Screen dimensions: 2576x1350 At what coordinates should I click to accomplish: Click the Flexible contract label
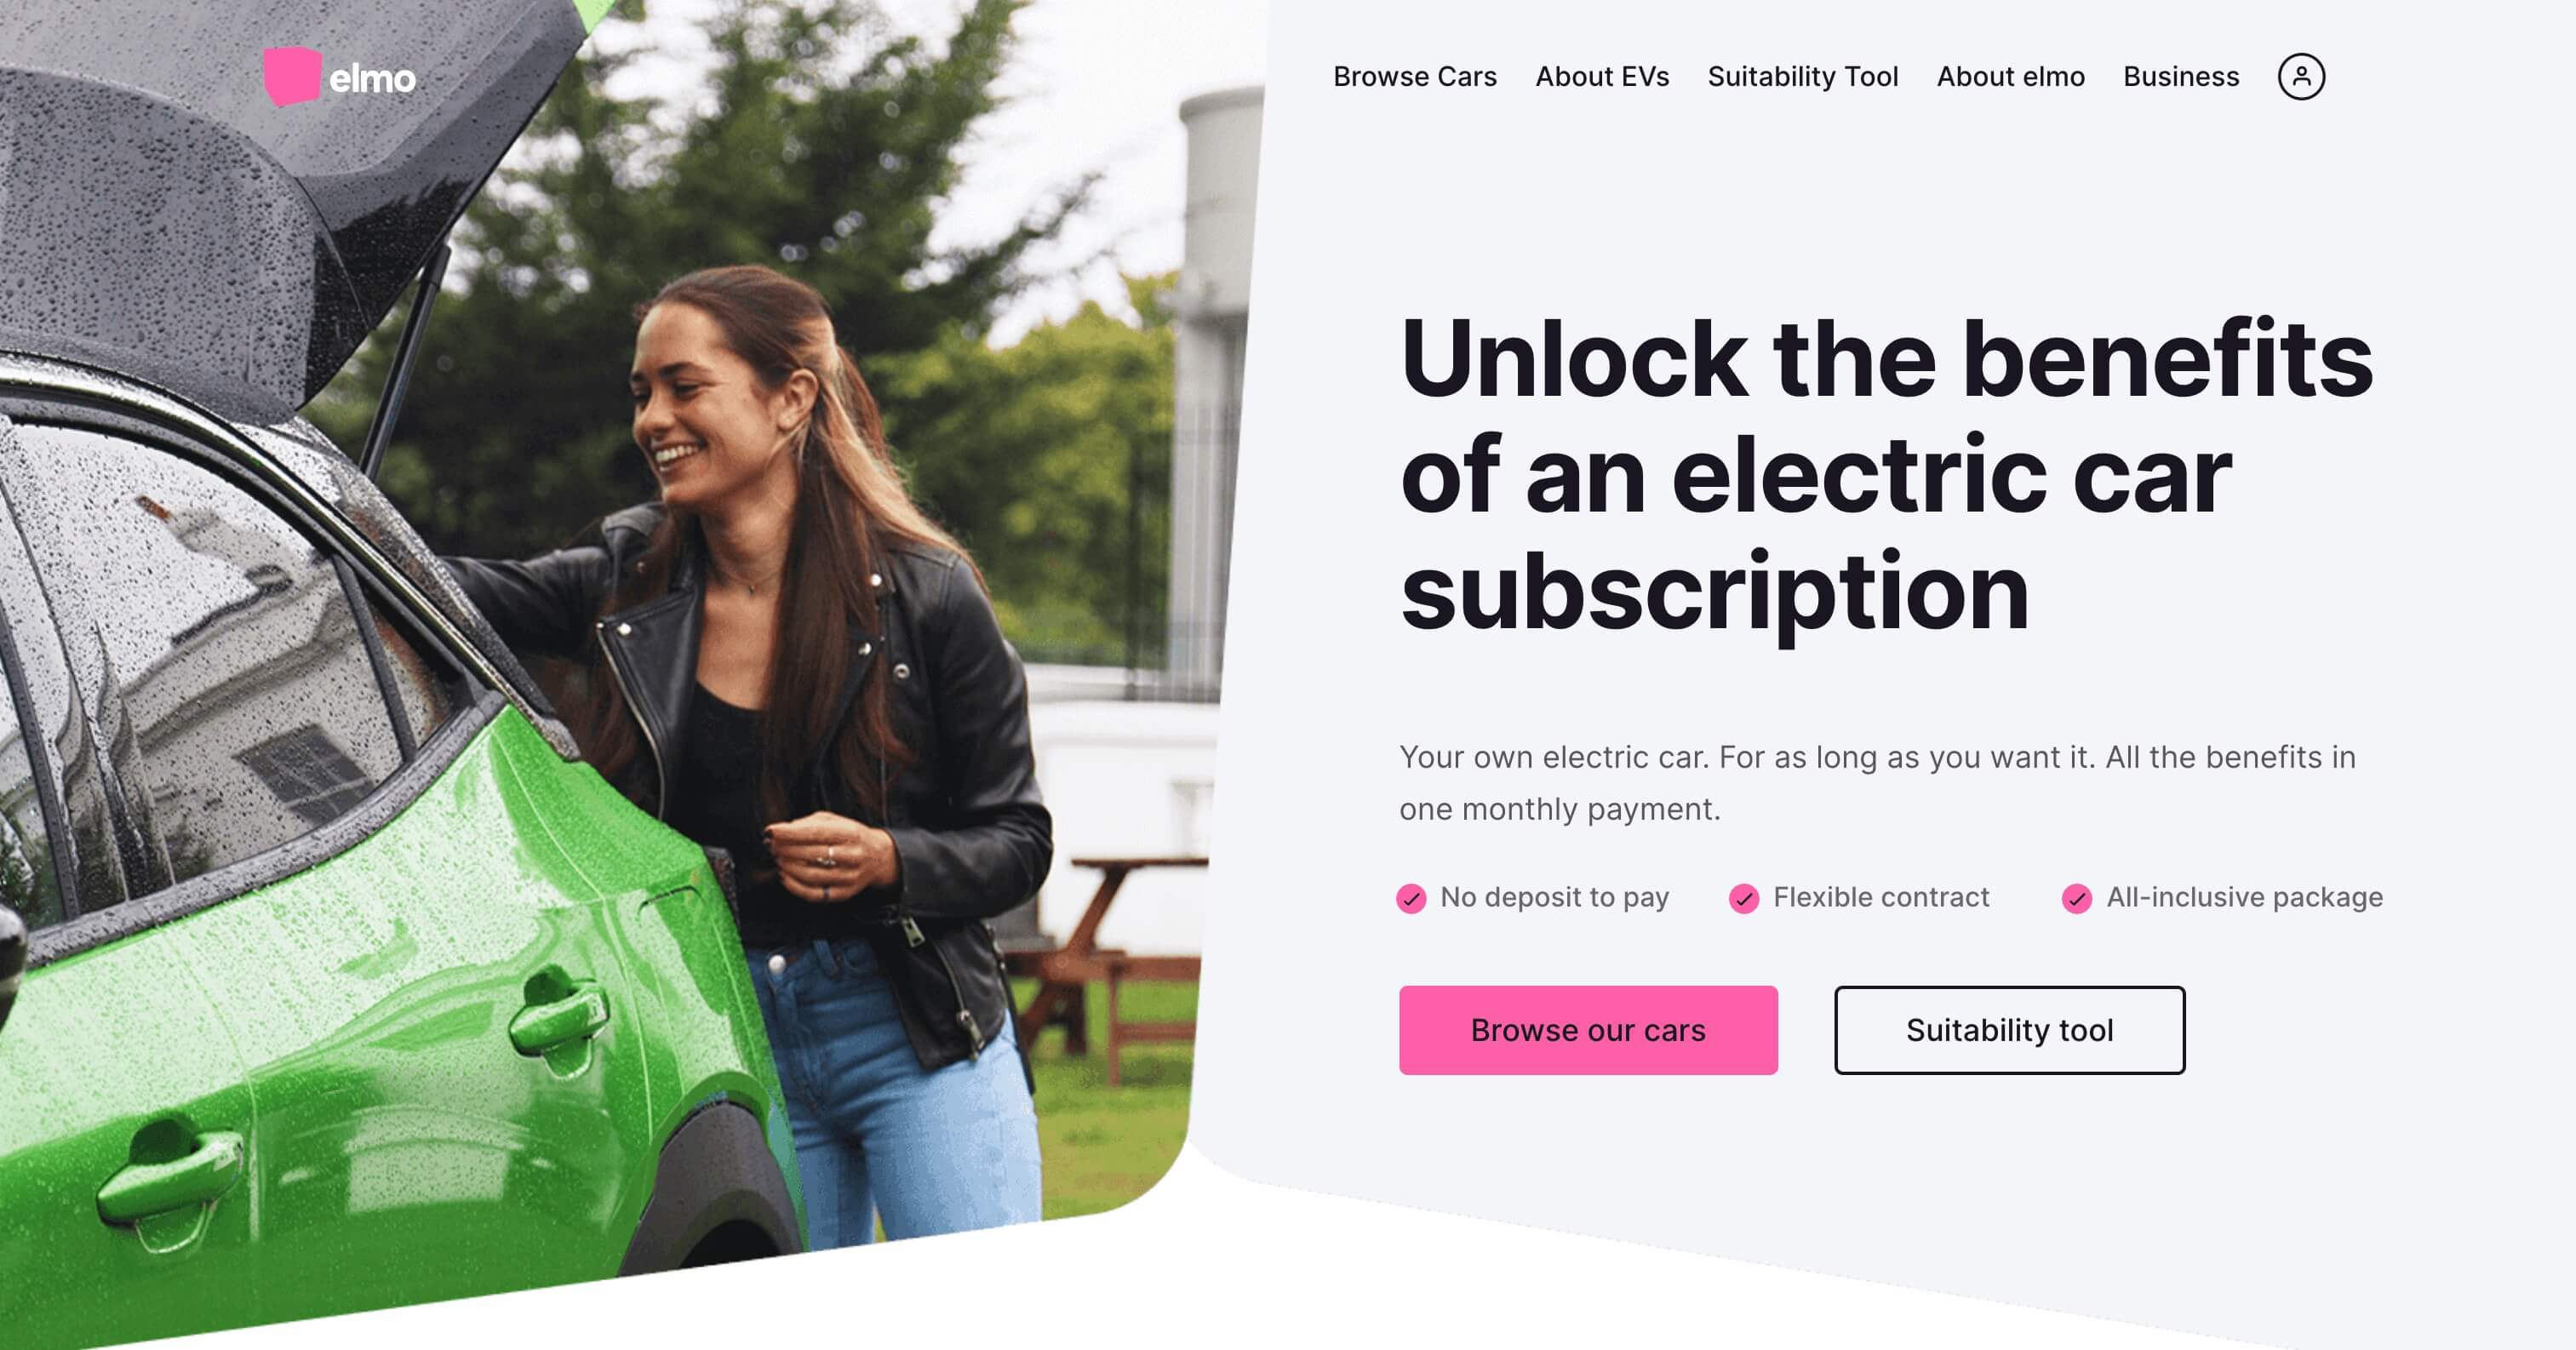pyautogui.click(x=1881, y=897)
